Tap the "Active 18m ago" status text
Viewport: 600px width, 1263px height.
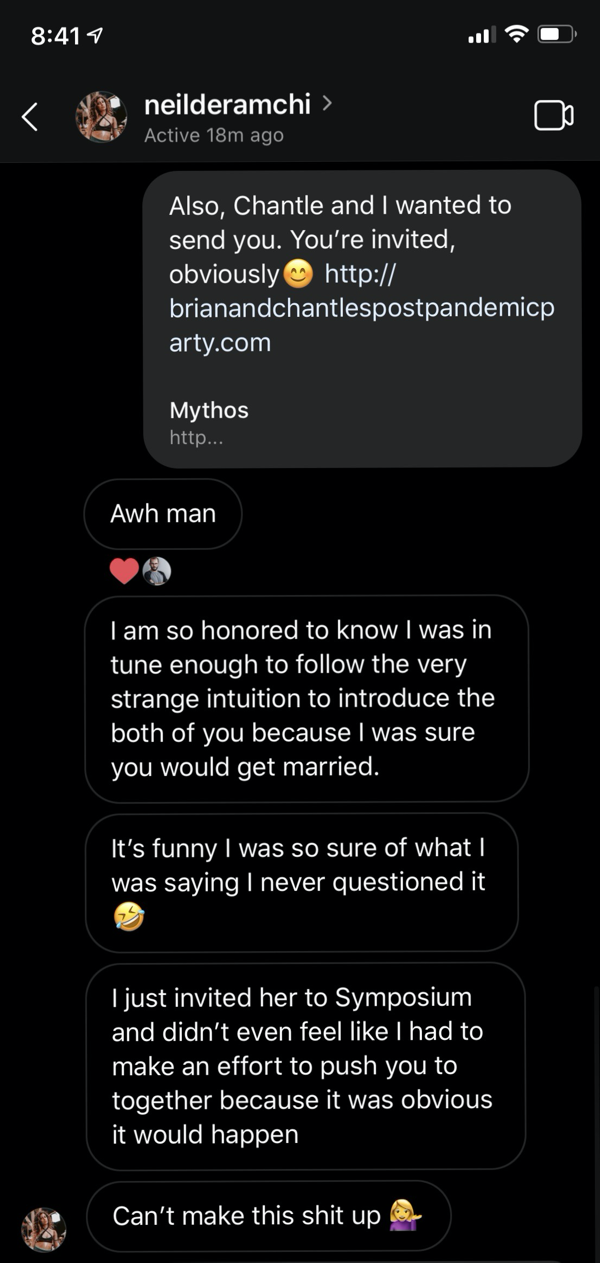tap(213, 135)
